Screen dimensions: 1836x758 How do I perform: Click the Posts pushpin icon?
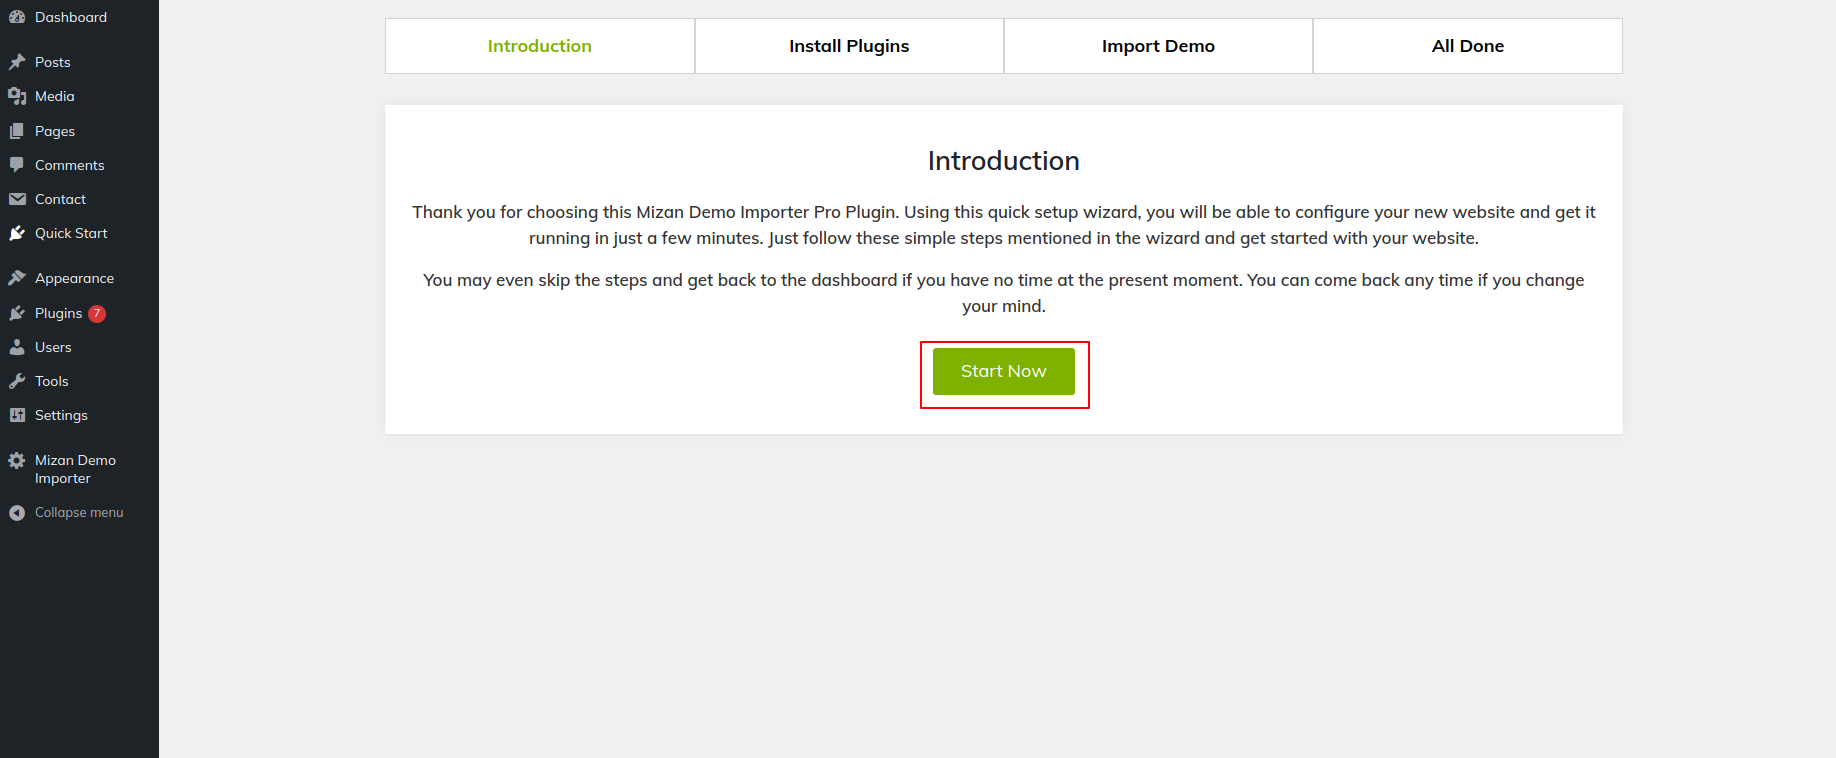pos(17,62)
